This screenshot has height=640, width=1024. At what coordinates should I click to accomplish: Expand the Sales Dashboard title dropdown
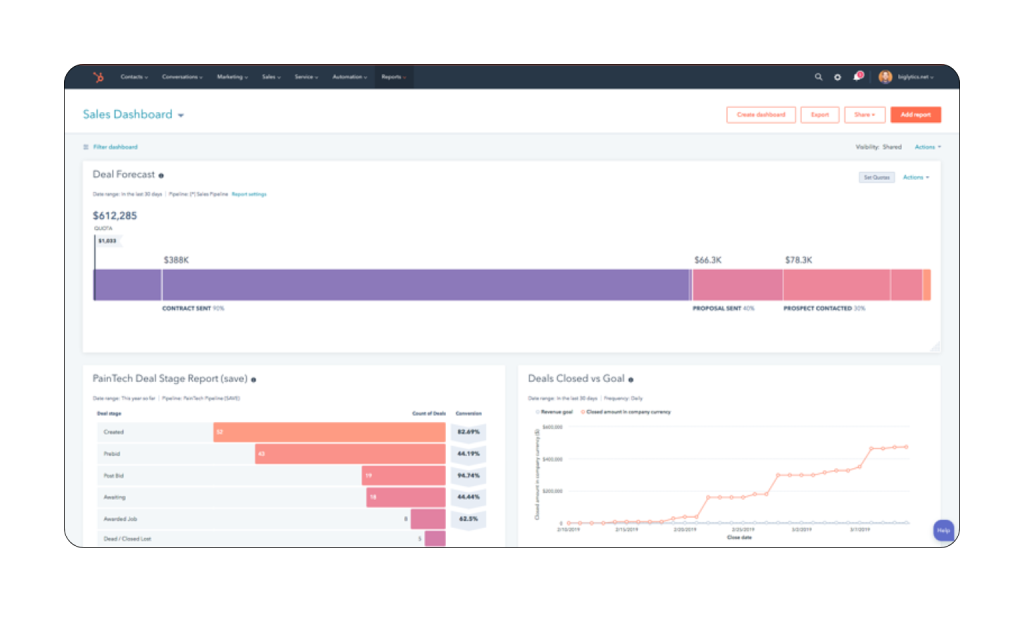pyautogui.click(x=180, y=114)
